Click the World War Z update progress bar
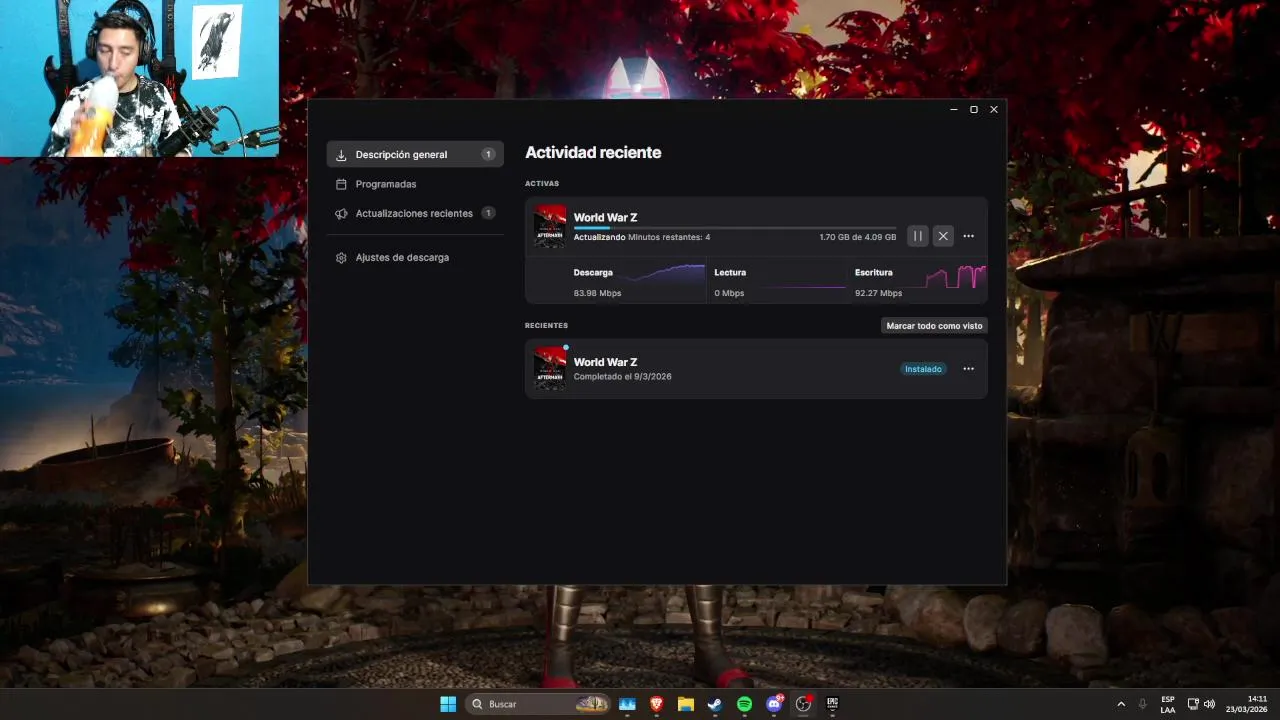Image resolution: width=1280 pixels, height=720 pixels. tap(735, 228)
